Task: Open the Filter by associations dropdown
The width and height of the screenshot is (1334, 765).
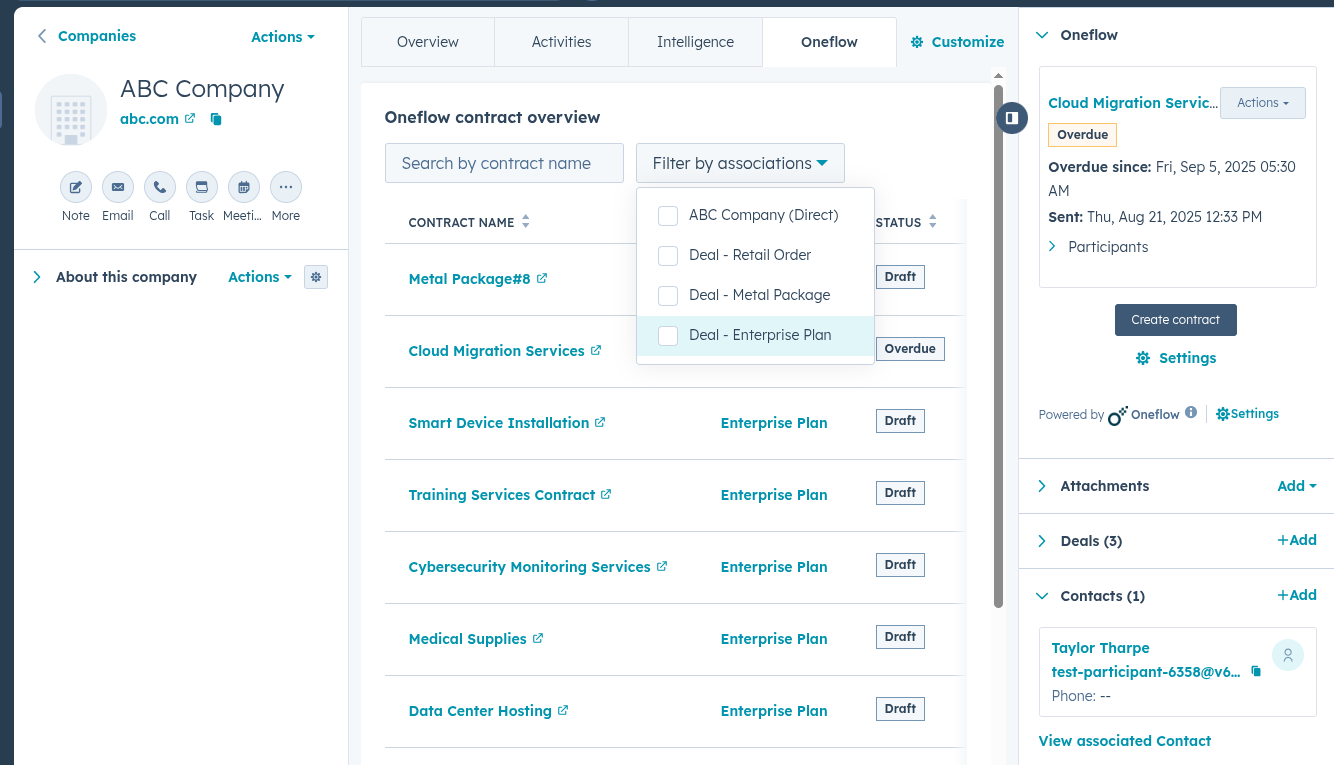Action: click(x=740, y=163)
